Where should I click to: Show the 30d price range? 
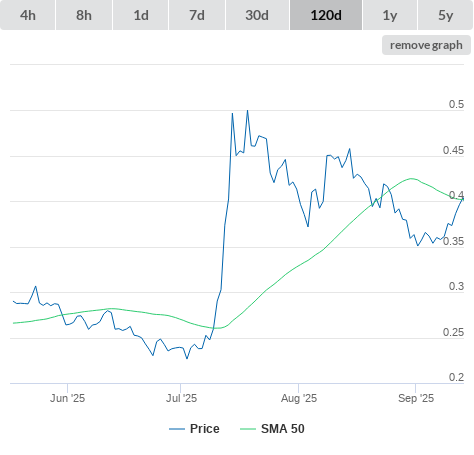point(257,15)
